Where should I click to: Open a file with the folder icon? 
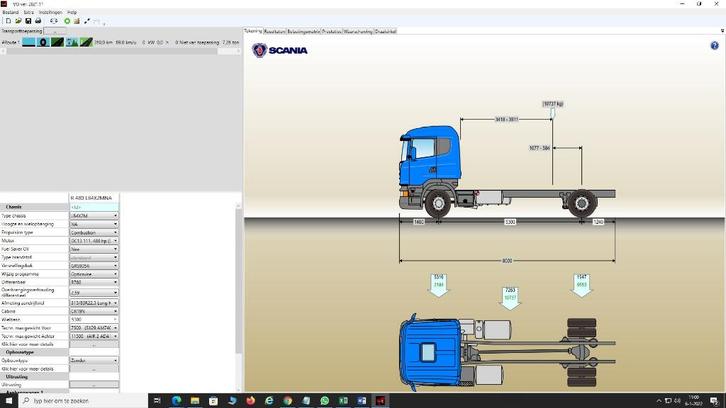(17, 21)
